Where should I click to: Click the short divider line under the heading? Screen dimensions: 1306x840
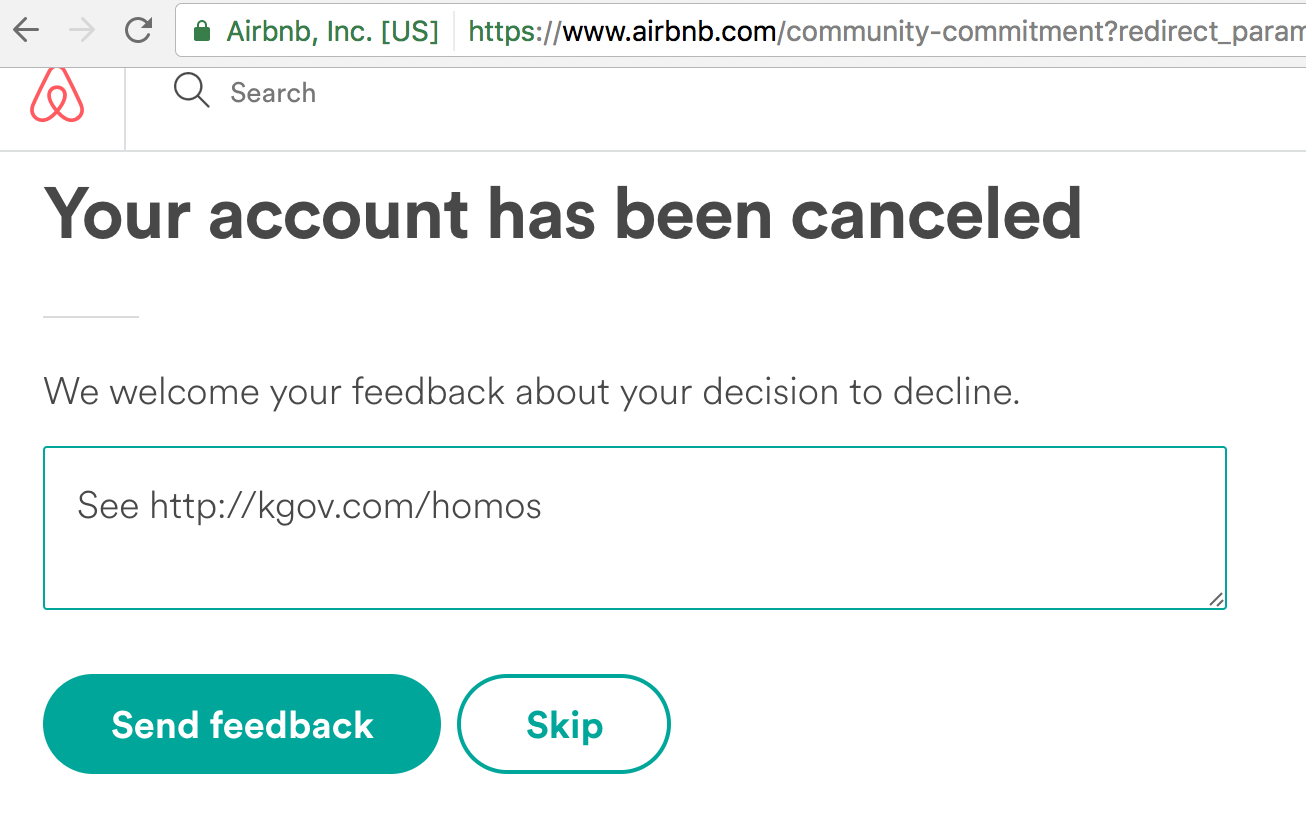[x=91, y=316]
